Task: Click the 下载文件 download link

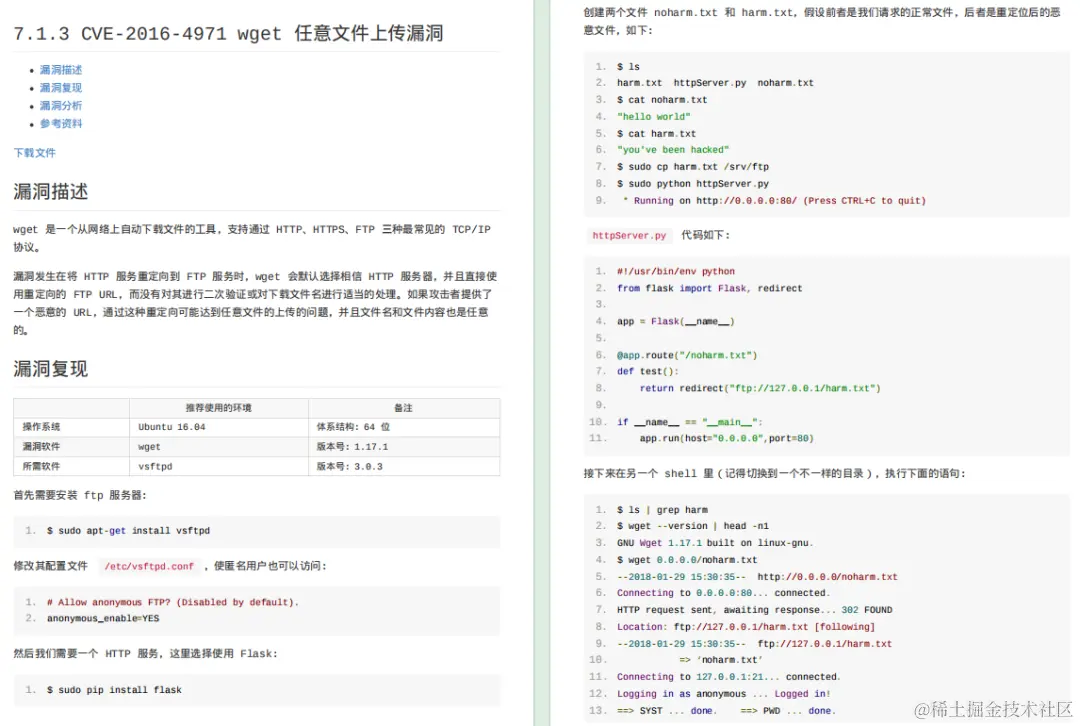Action: pos(34,153)
